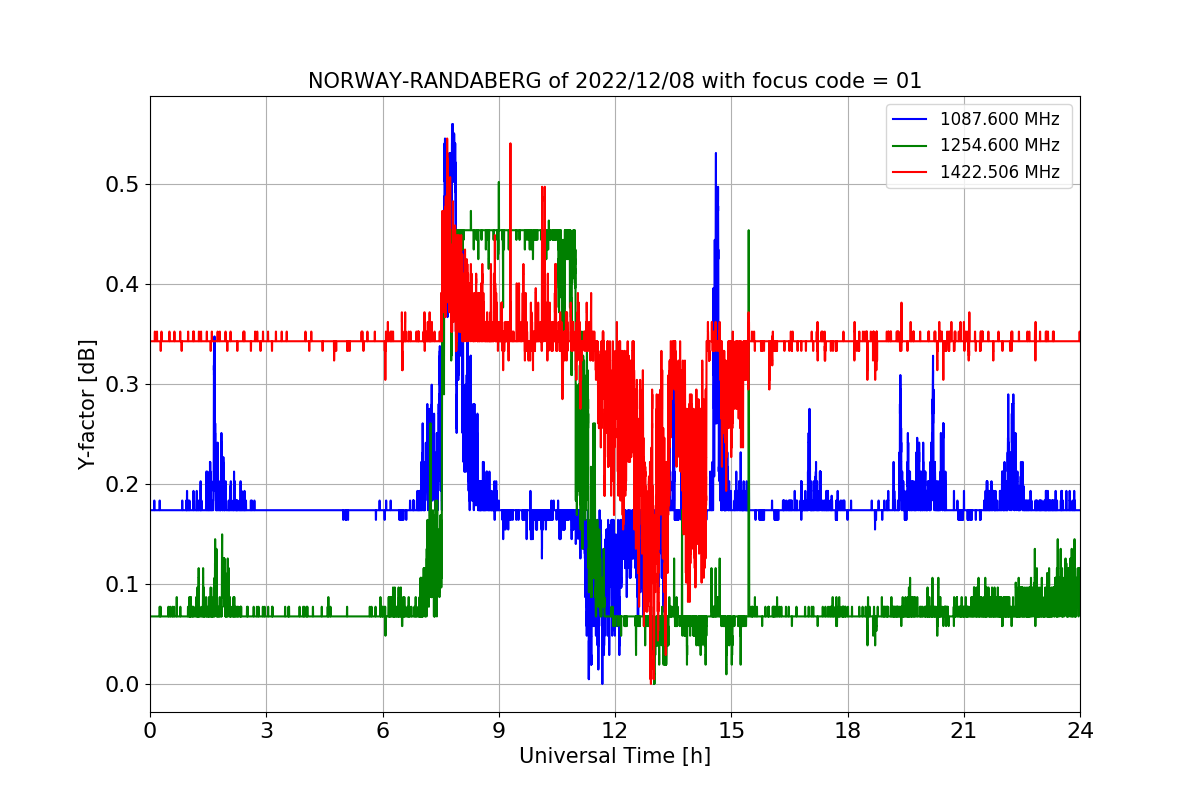Click x-axis tick label '9'
This screenshot has height=800, width=1200.
pyautogui.click(x=499, y=731)
